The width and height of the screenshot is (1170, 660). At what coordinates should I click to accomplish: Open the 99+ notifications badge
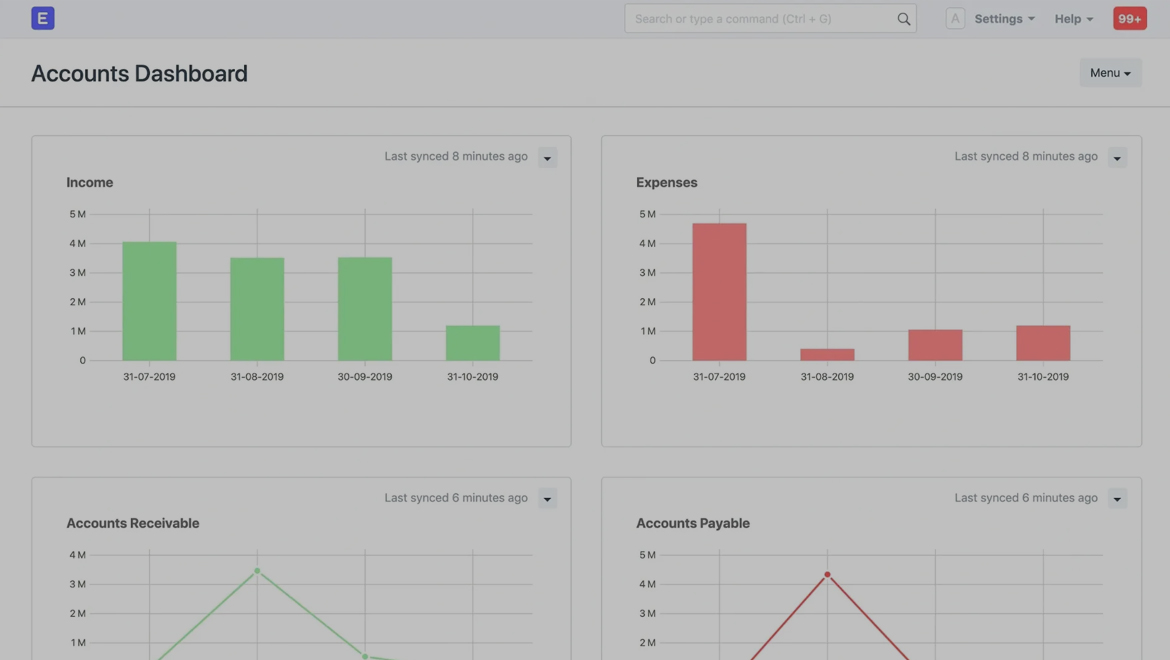coord(1129,18)
